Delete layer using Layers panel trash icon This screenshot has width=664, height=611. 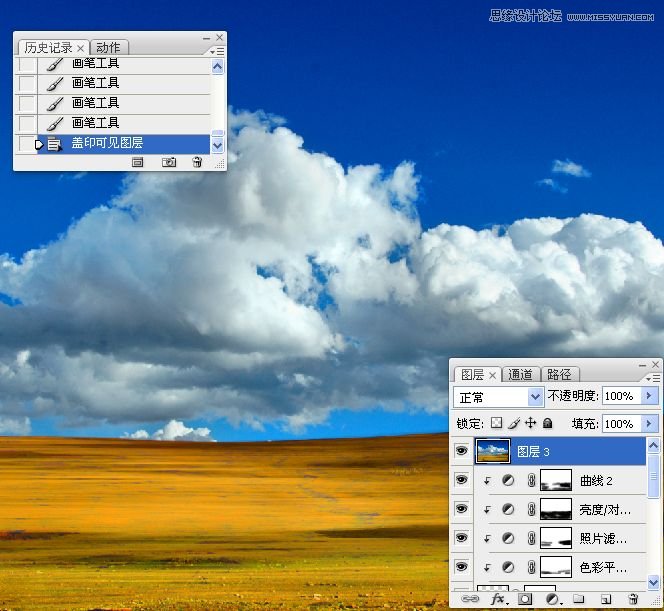point(633,599)
